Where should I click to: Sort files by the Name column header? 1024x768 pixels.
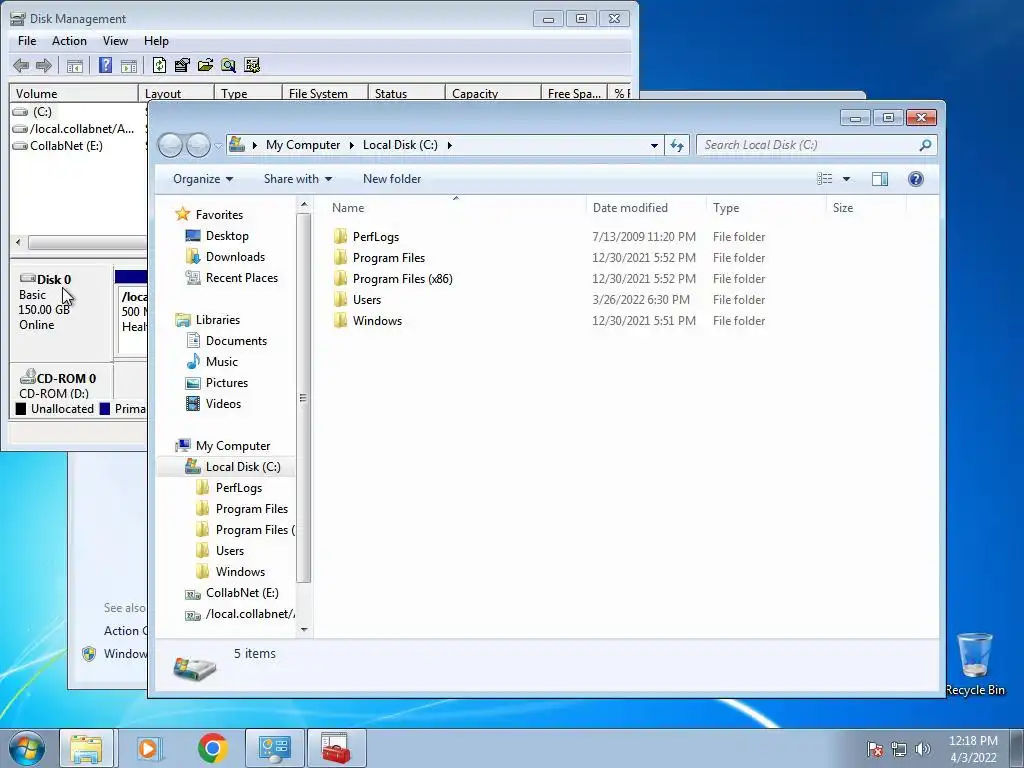(x=456, y=208)
